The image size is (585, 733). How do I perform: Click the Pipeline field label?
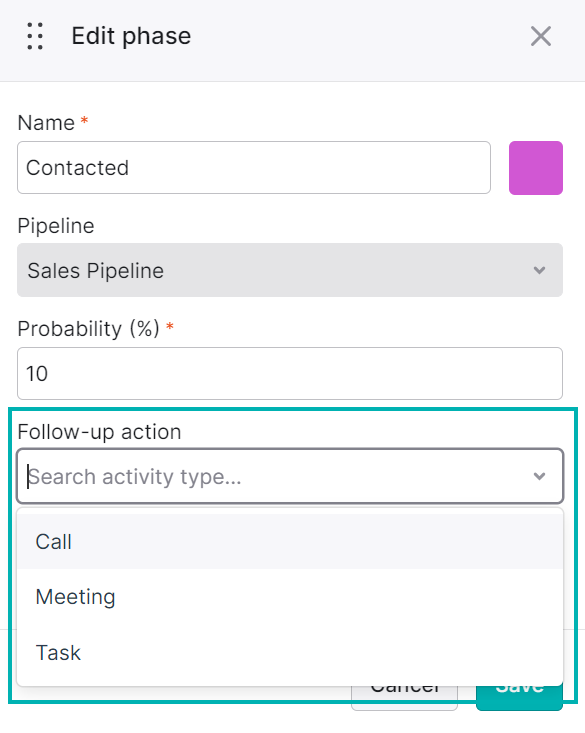[56, 226]
